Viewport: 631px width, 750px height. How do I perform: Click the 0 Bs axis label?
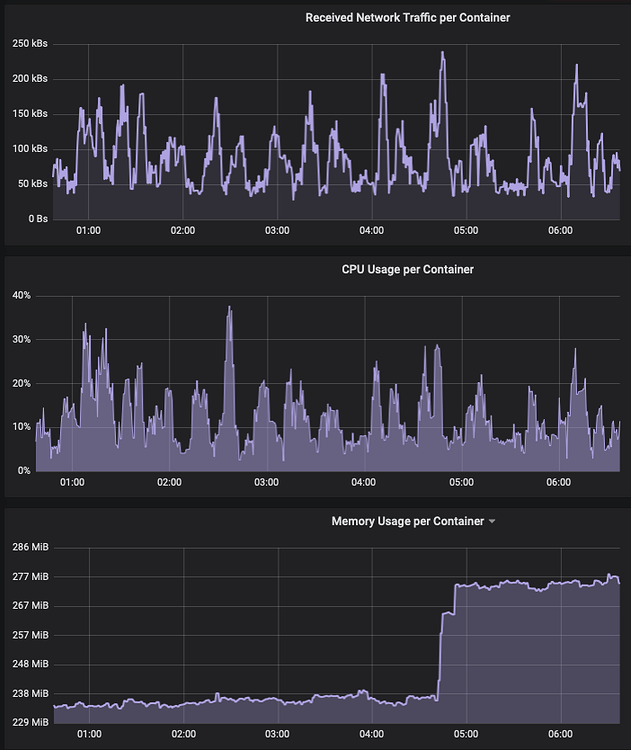[x=38, y=219]
